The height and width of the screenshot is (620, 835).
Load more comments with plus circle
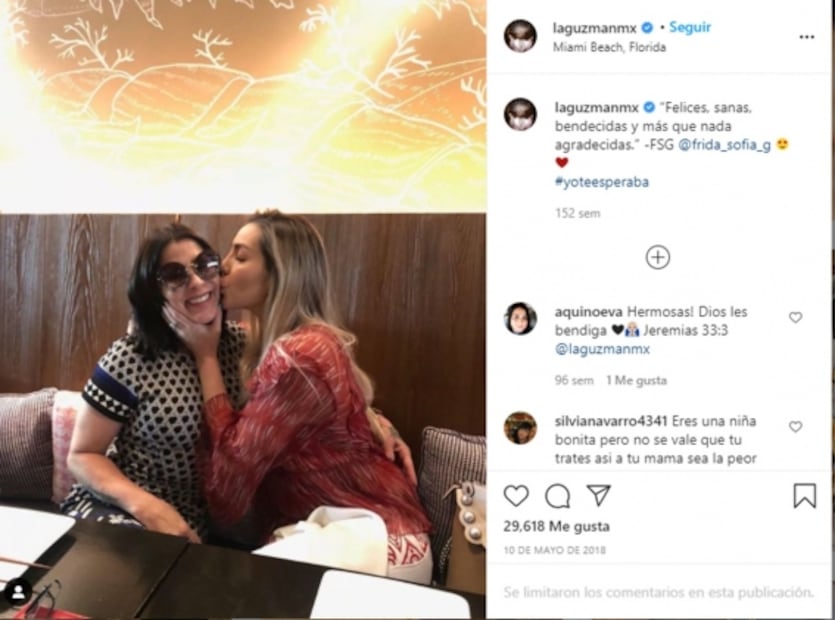tap(658, 257)
